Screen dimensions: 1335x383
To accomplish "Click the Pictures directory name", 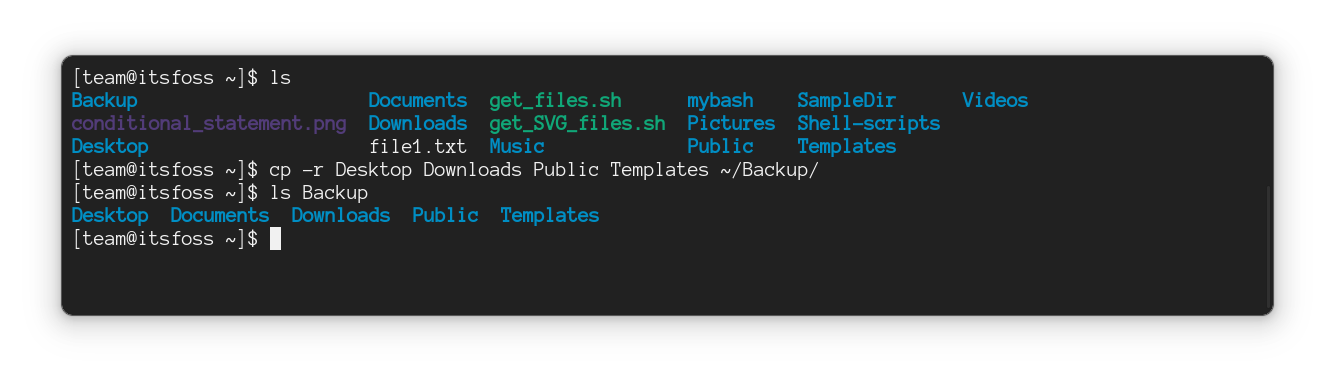I will coord(731,123).
